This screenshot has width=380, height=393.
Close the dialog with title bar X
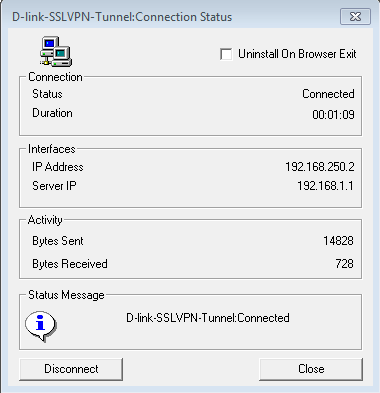(x=355, y=16)
